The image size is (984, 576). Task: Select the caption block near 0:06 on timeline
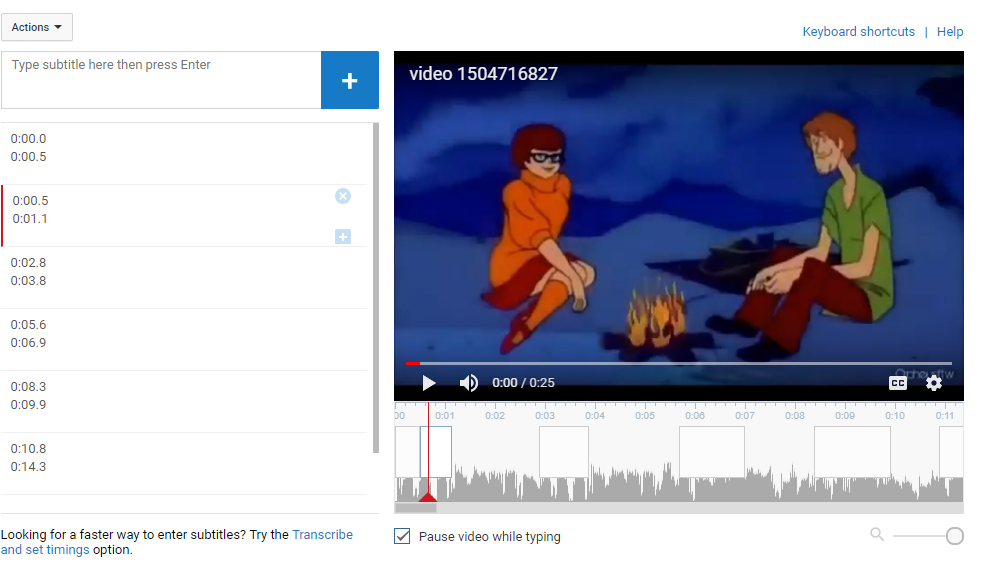(712, 452)
